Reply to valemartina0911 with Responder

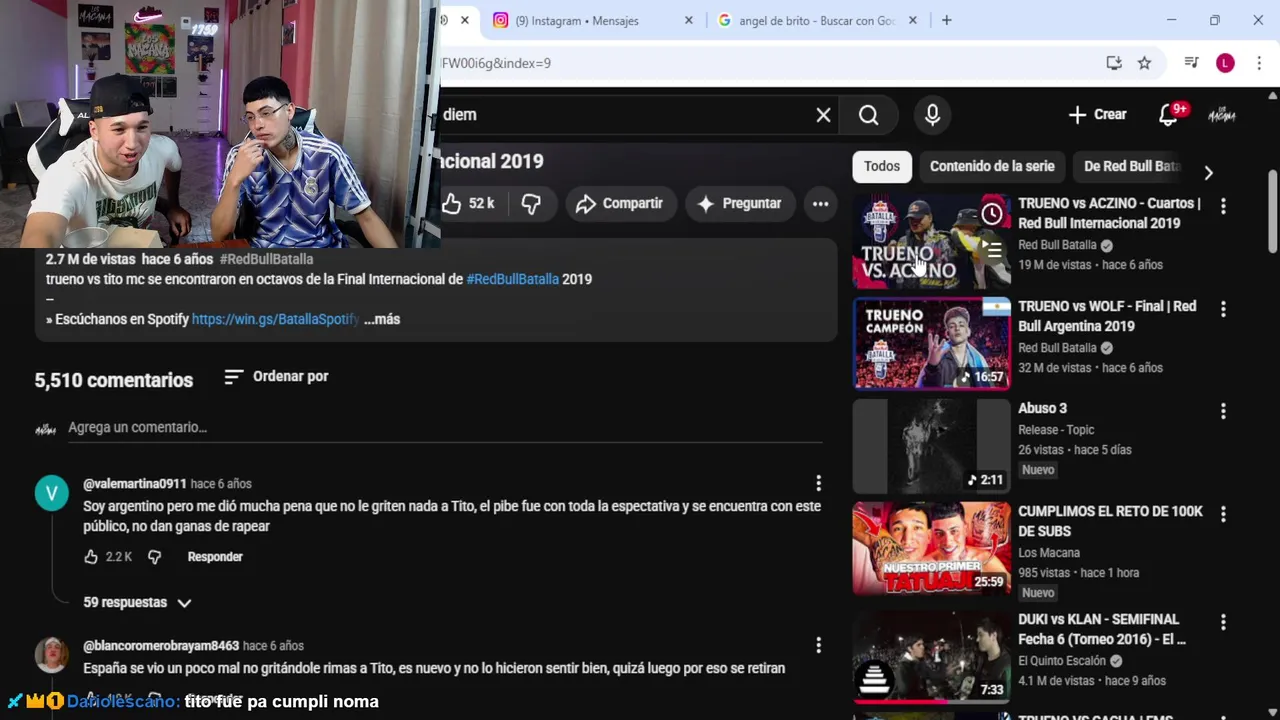pos(215,557)
